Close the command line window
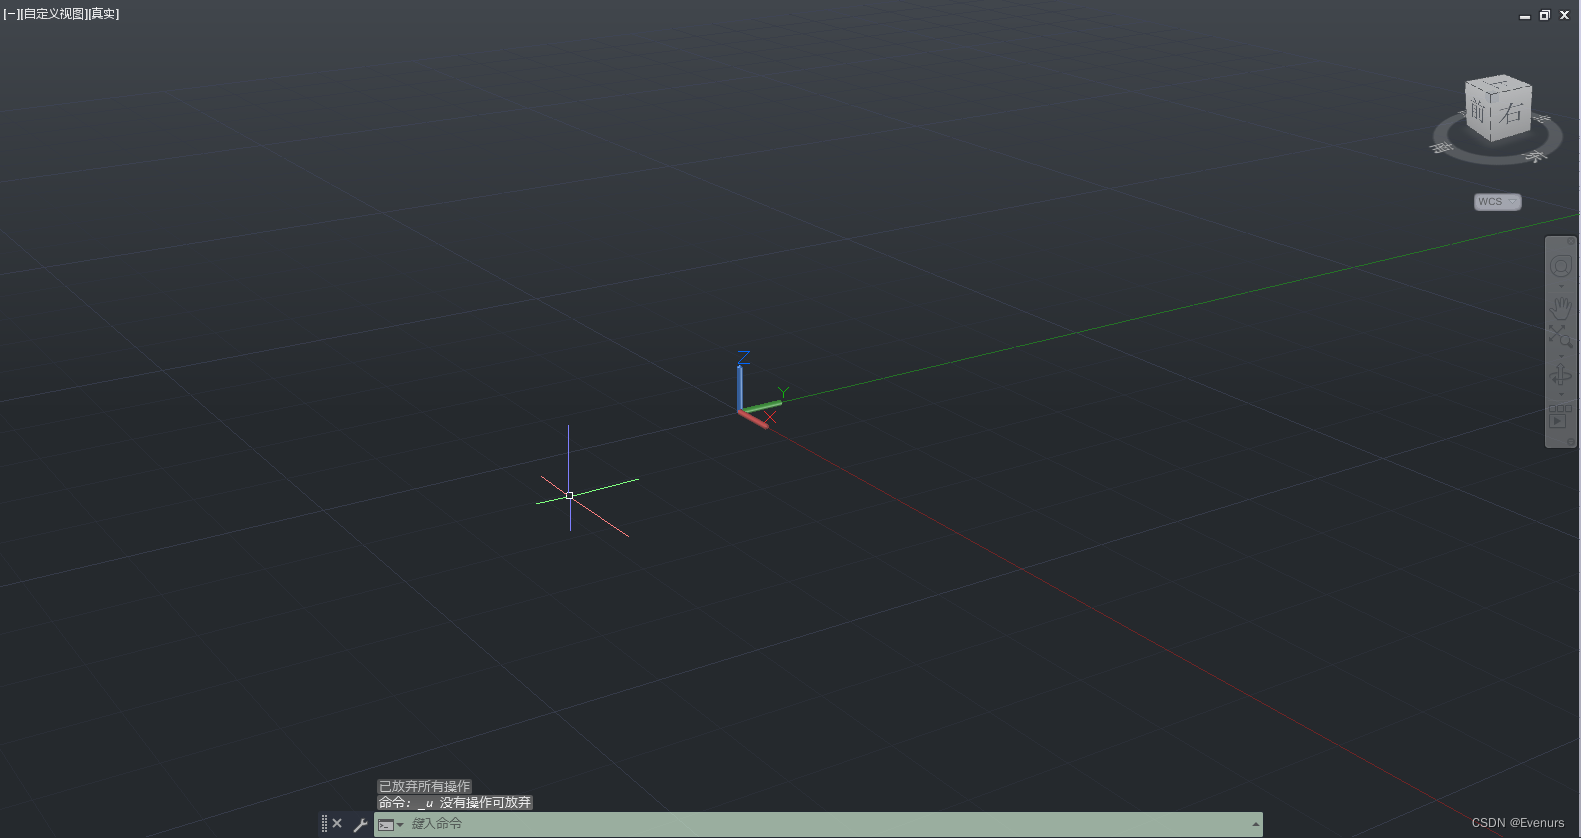This screenshot has width=1581, height=838. pyautogui.click(x=337, y=824)
